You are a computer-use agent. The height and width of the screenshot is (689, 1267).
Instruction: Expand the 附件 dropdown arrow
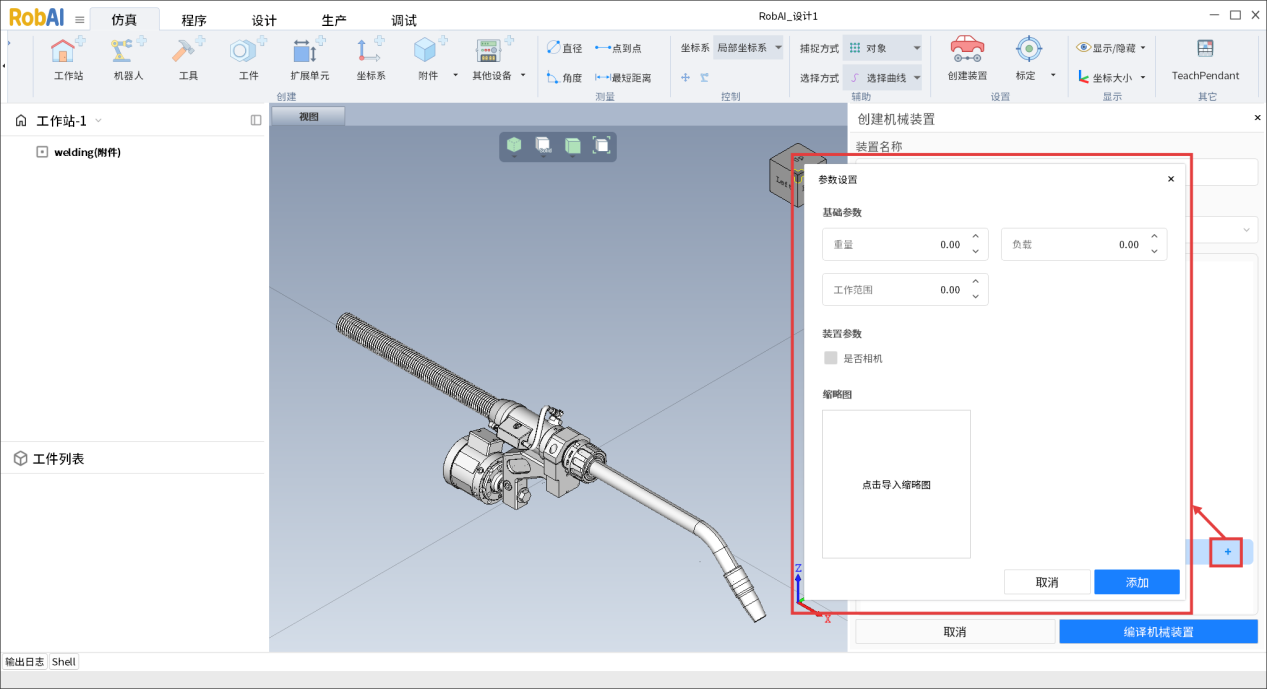tap(455, 75)
